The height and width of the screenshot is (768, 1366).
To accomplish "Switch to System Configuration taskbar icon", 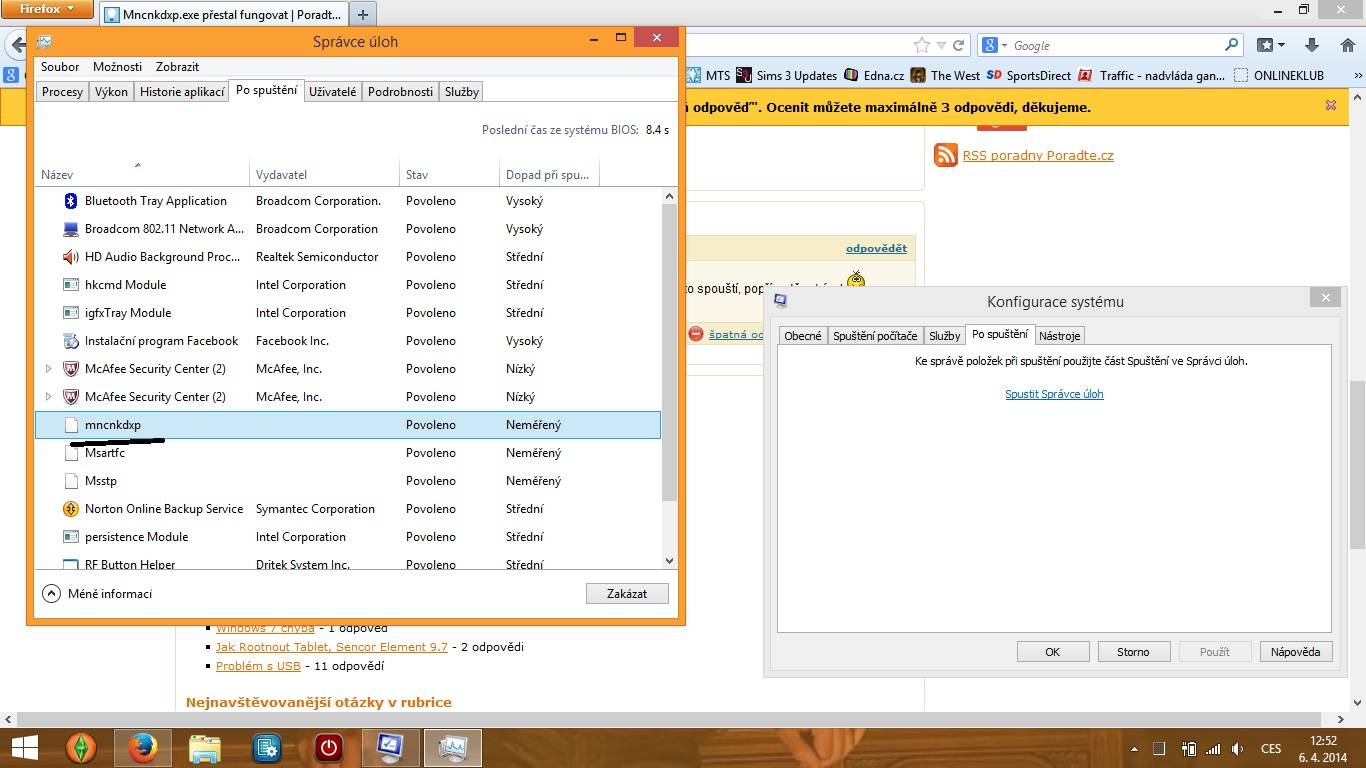I will pos(391,747).
